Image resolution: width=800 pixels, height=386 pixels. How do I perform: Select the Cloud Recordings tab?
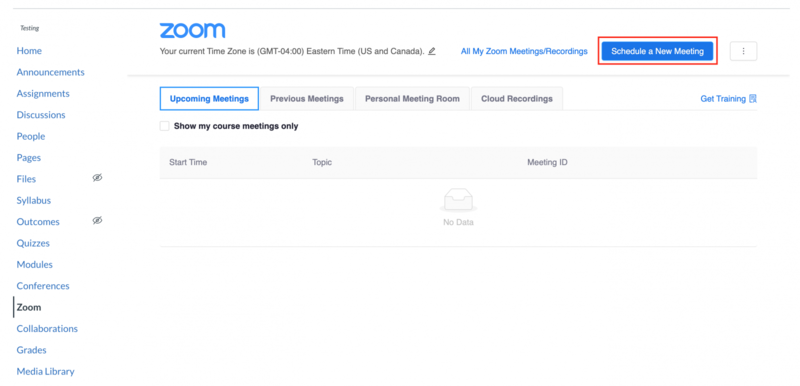point(517,99)
